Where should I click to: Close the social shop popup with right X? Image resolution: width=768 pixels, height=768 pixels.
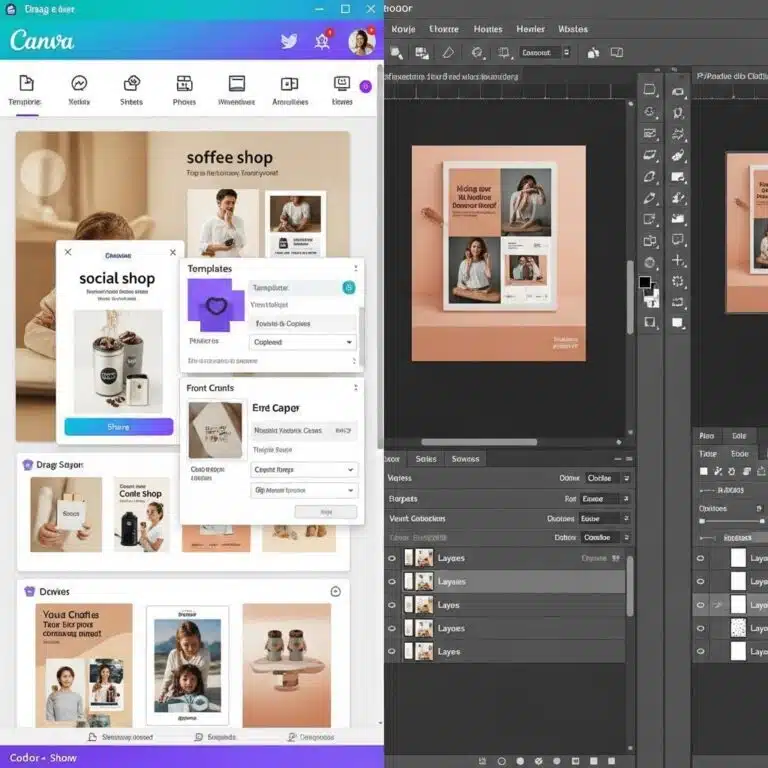173,253
